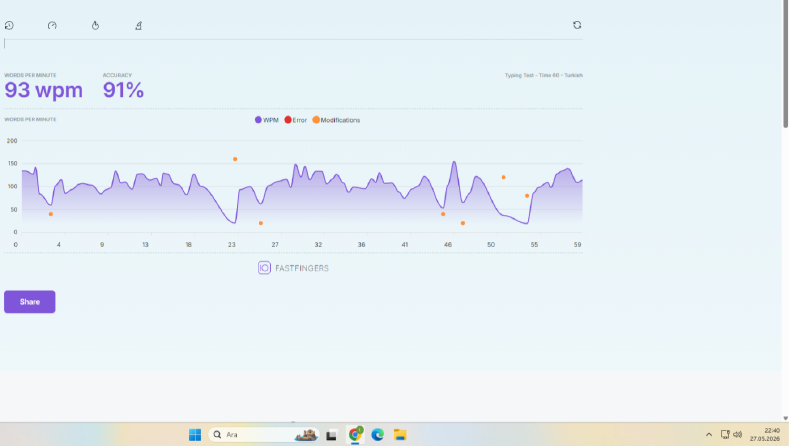Click the modification dot above second 52

(503, 177)
